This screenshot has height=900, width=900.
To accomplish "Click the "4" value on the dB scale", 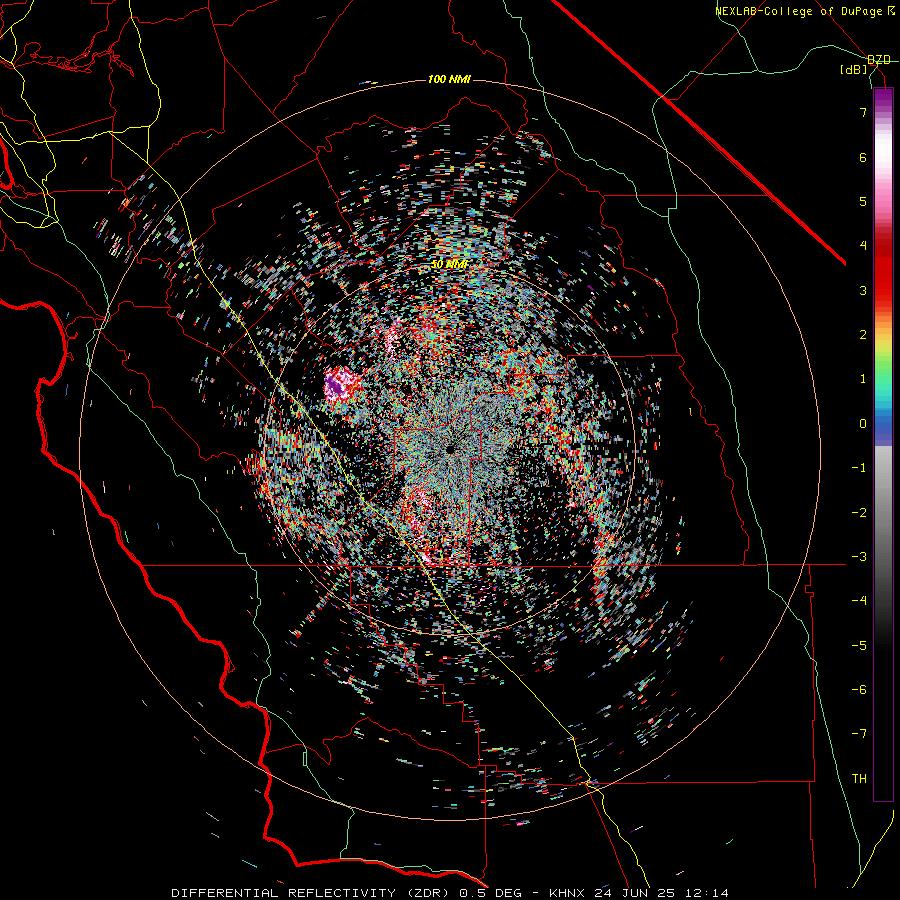I will point(863,246).
